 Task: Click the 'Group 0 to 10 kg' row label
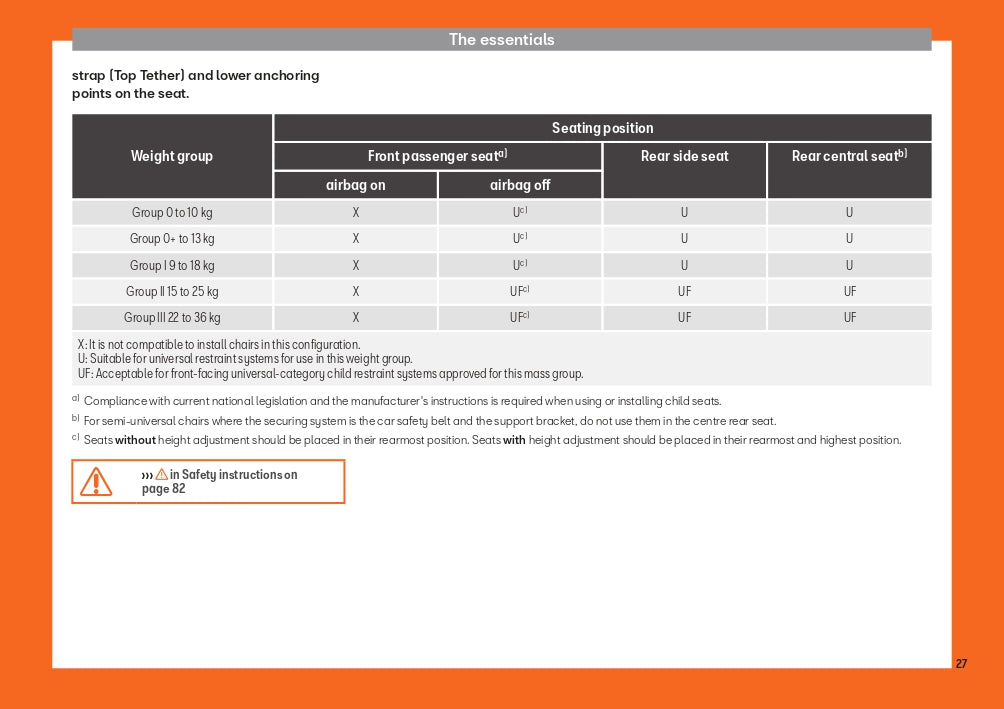click(172, 213)
